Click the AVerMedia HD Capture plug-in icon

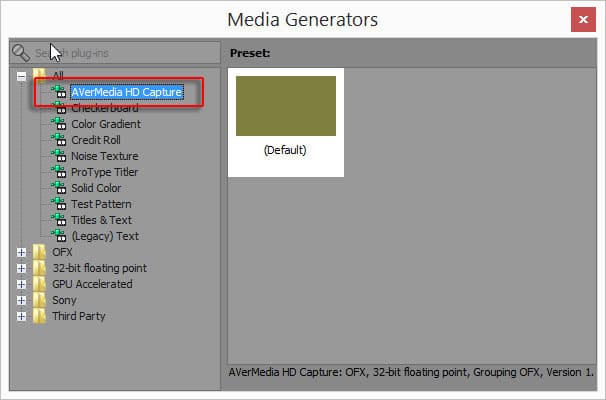point(59,92)
